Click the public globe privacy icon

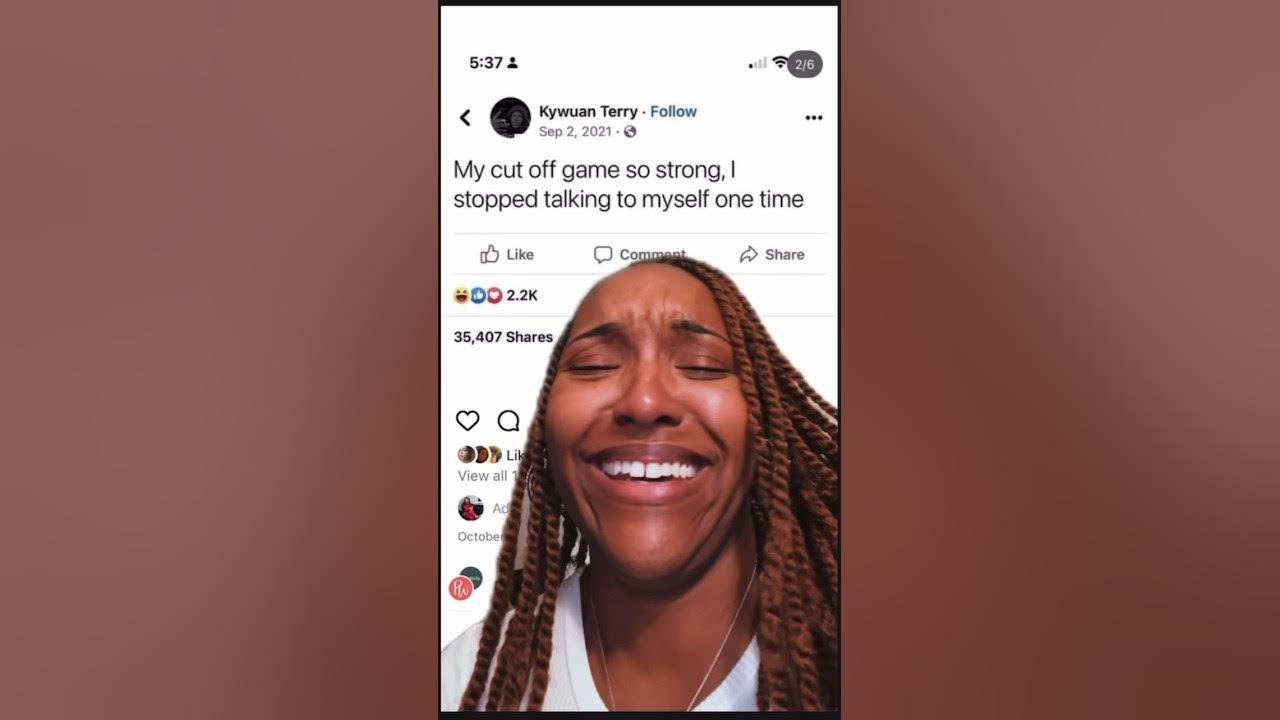[630, 132]
